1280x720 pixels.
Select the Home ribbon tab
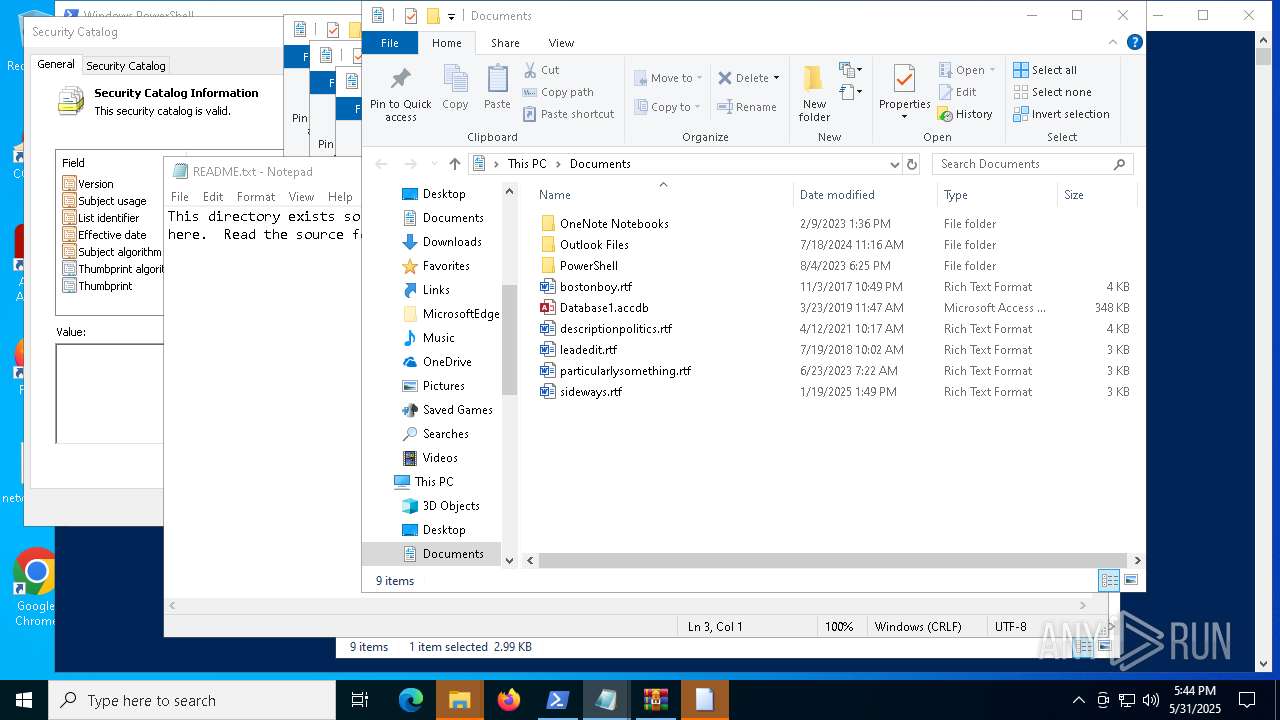pos(446,43)
